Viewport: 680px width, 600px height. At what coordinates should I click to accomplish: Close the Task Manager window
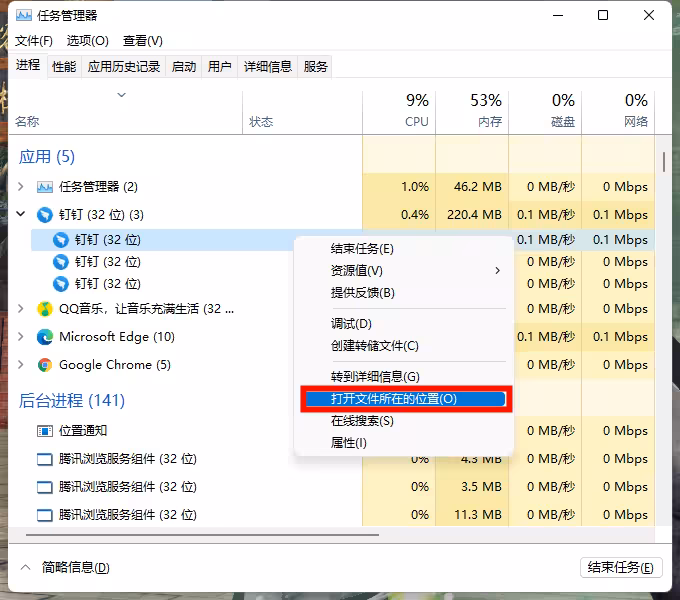tap(649, 16)
